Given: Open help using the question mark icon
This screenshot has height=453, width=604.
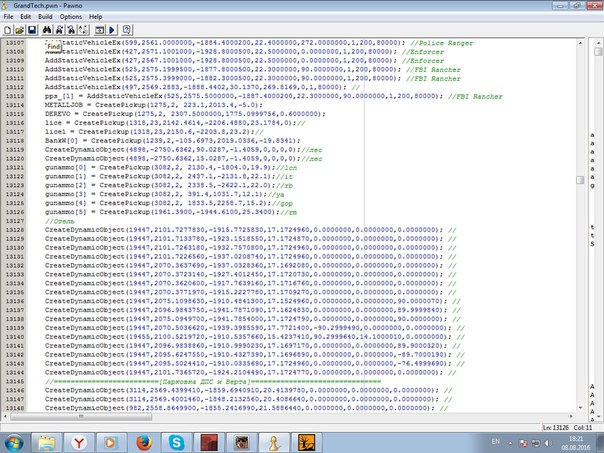Looking at the screenshot, I should [x=127, y=30].
